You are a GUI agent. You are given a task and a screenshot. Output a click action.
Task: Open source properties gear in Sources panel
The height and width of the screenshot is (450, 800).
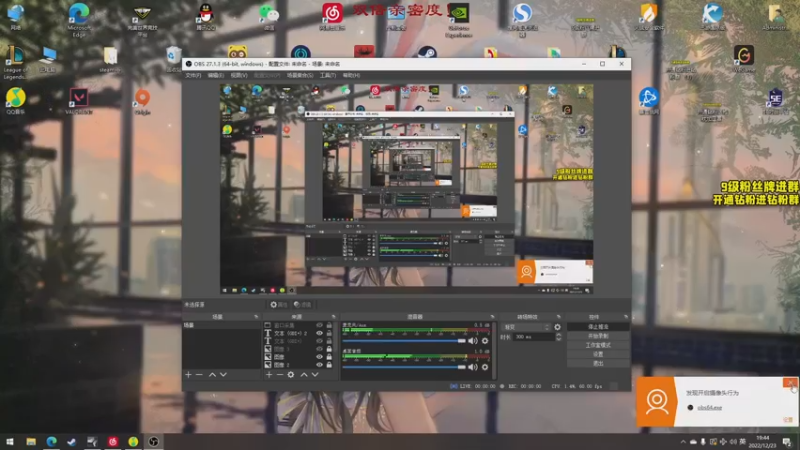coord(291,374)
